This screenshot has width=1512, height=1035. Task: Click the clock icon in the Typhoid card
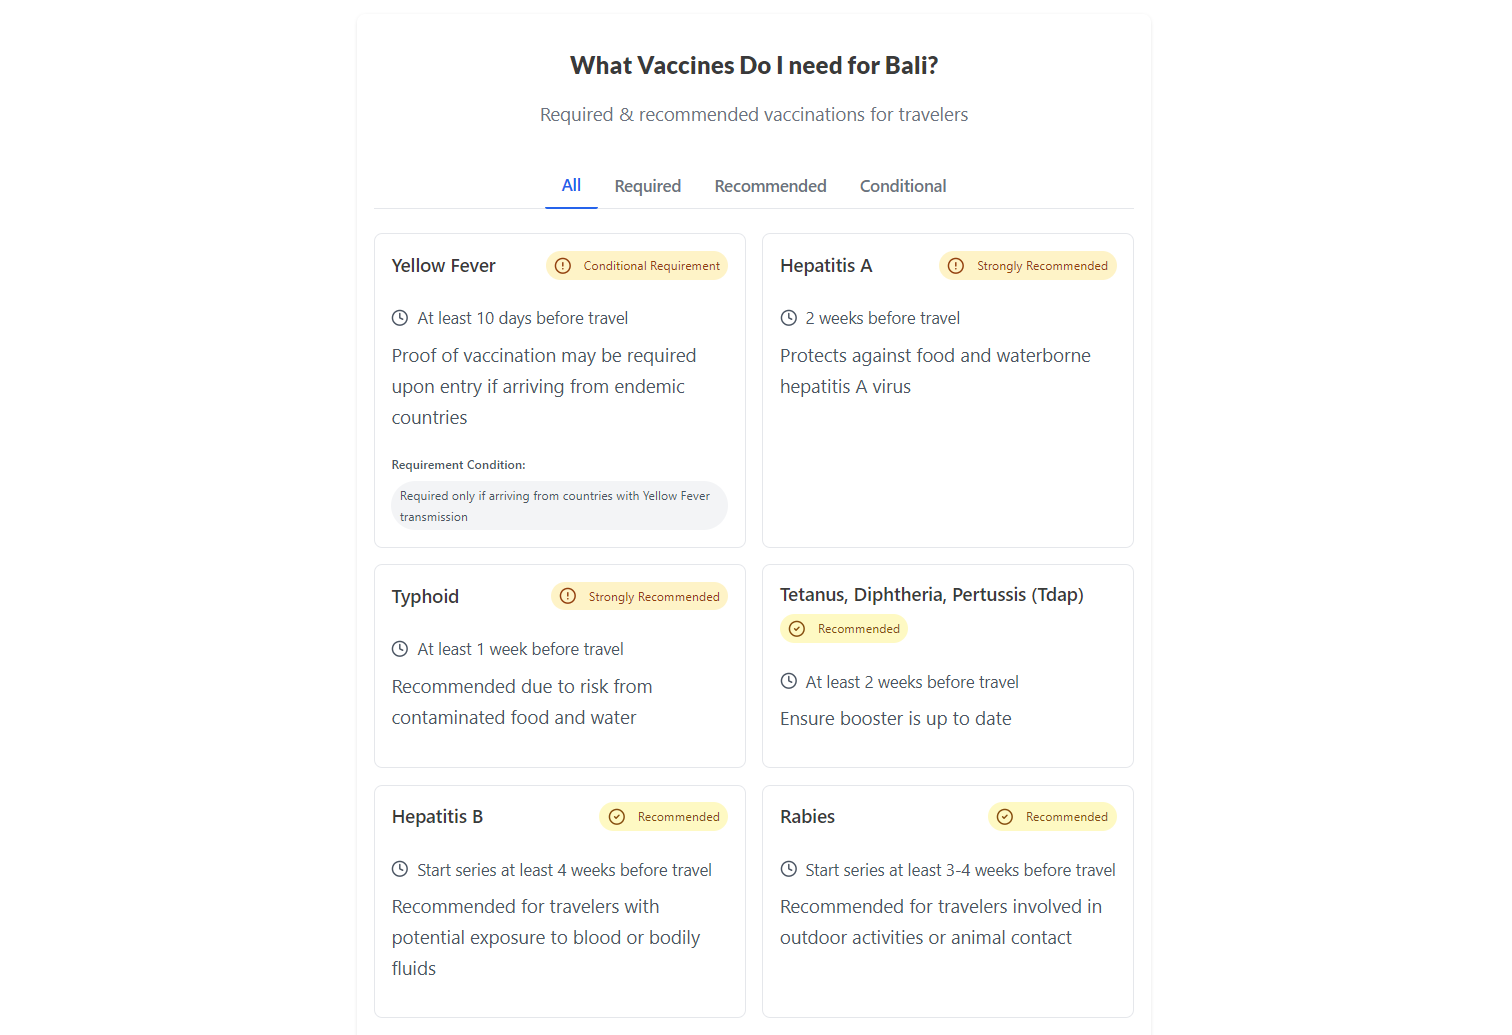400,649
